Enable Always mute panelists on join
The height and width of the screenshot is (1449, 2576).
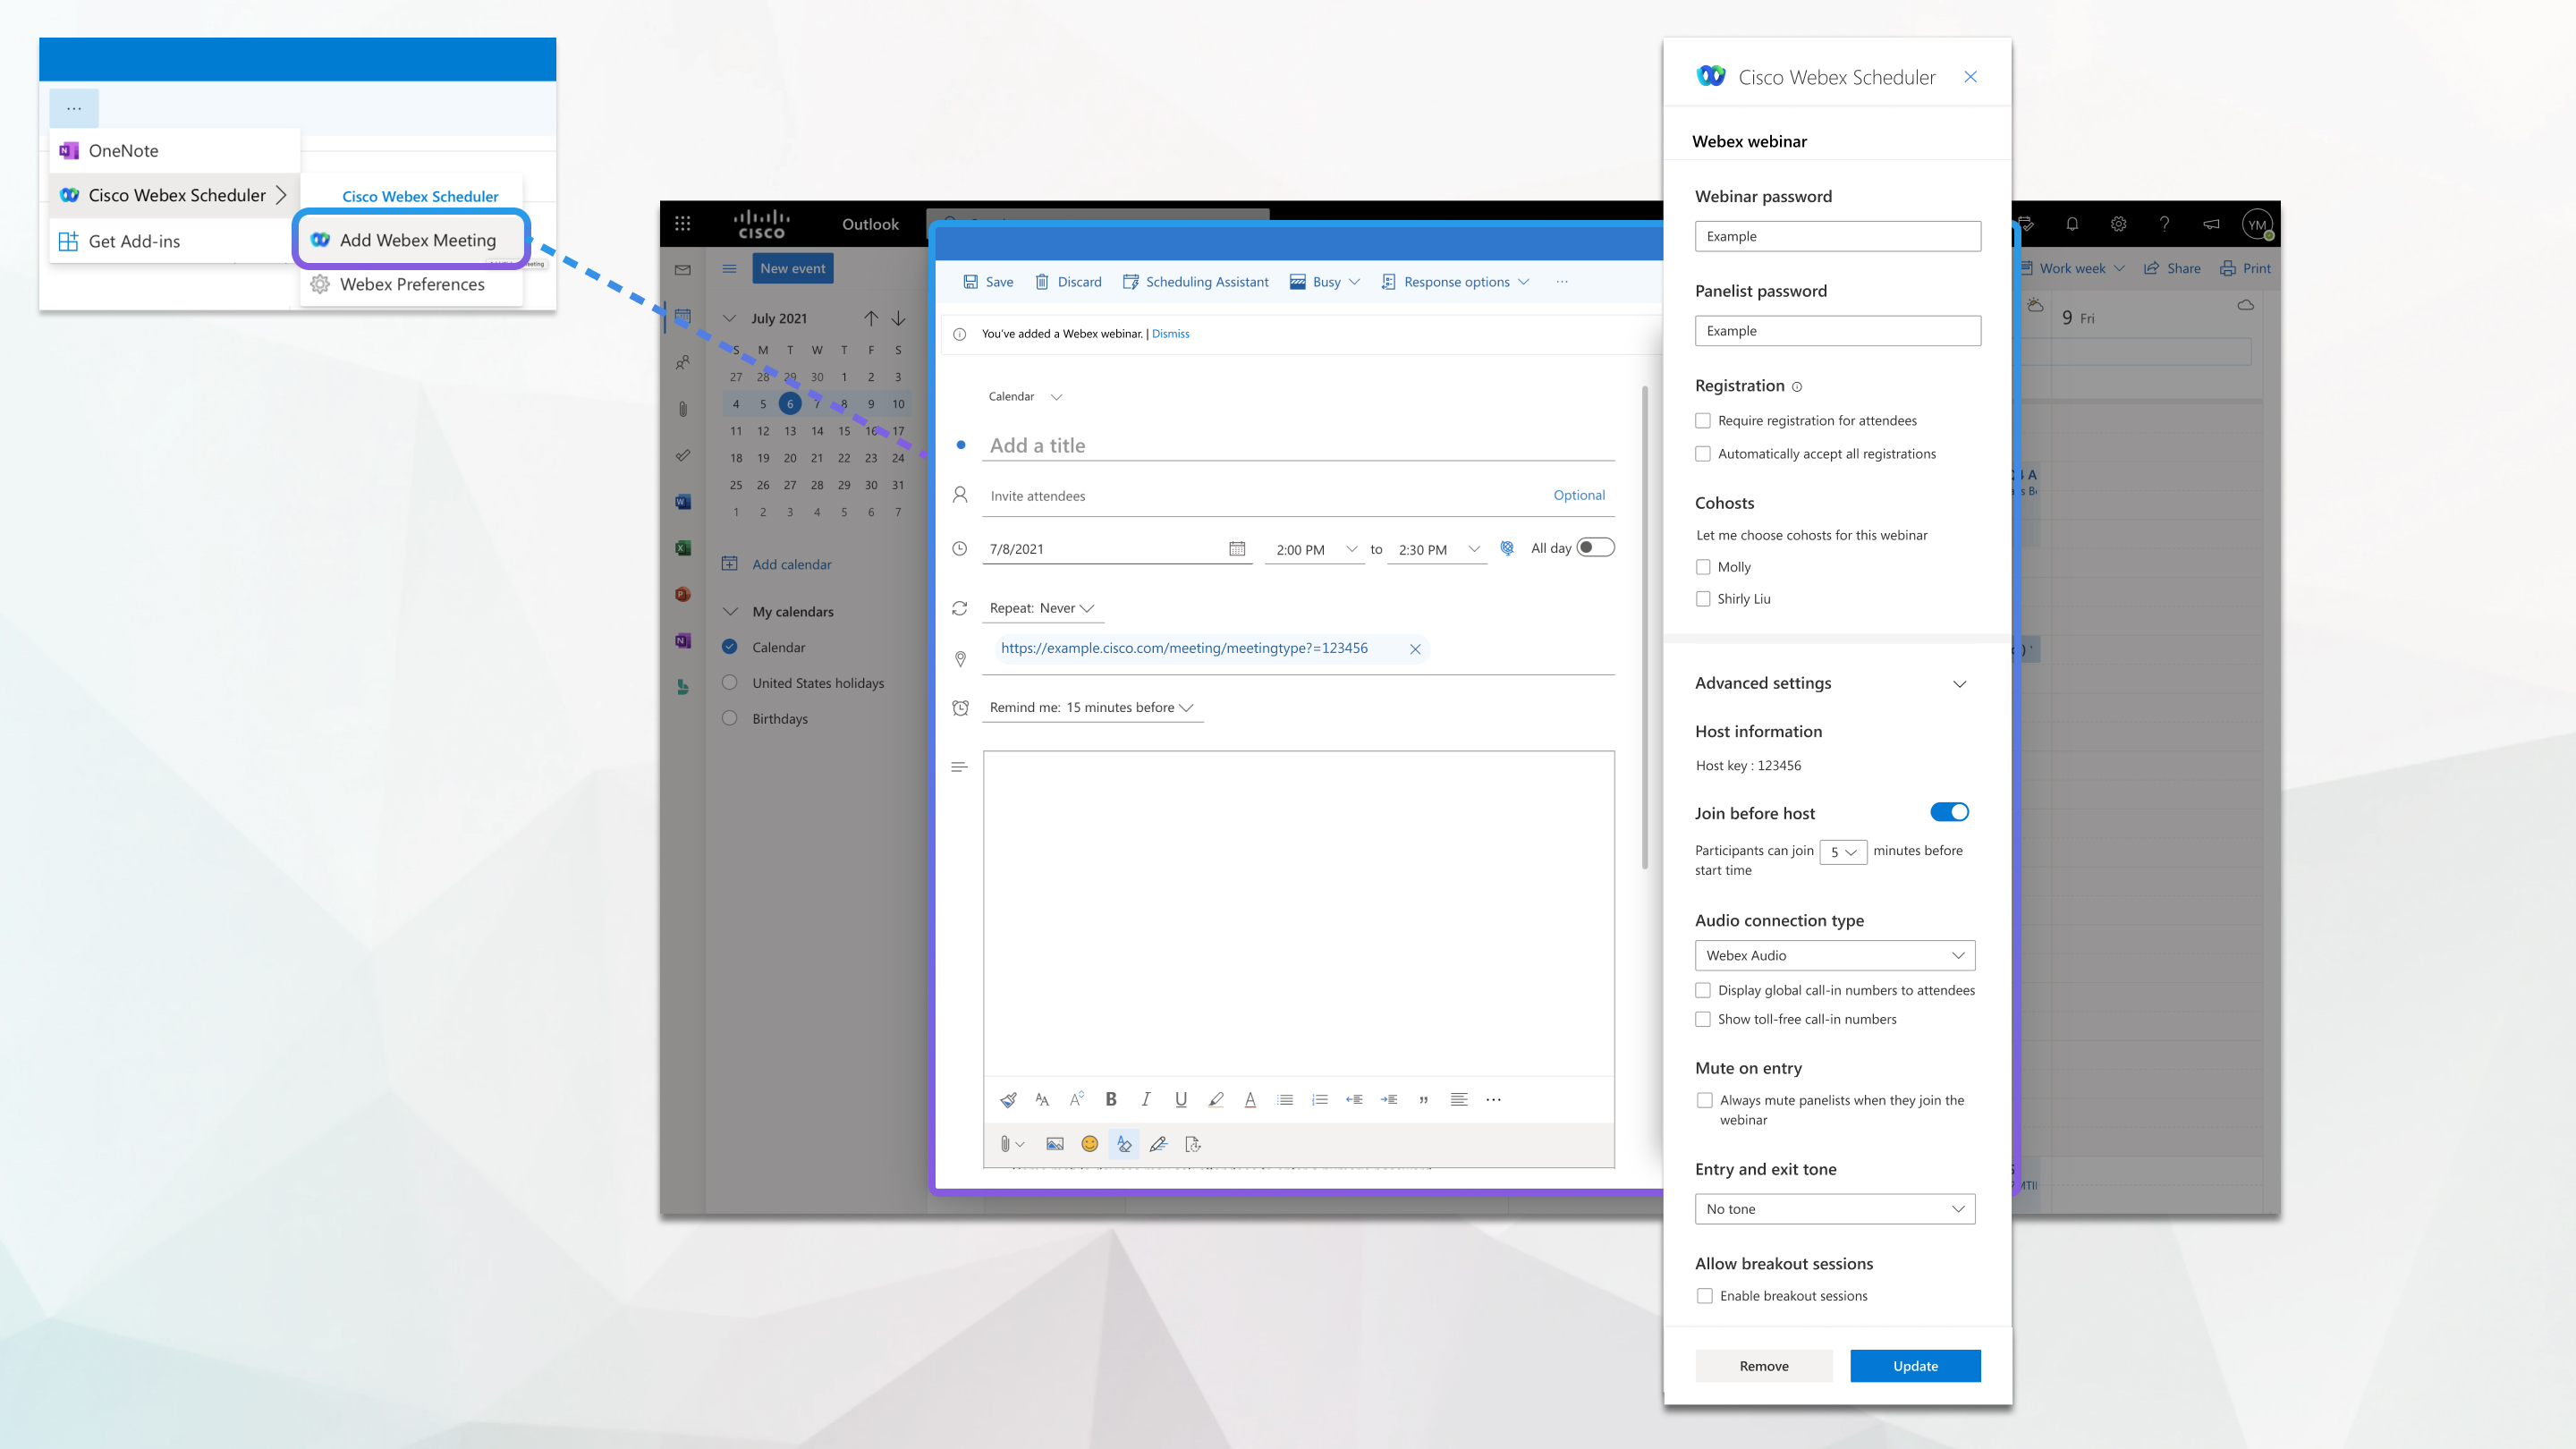point(1702,1098)
